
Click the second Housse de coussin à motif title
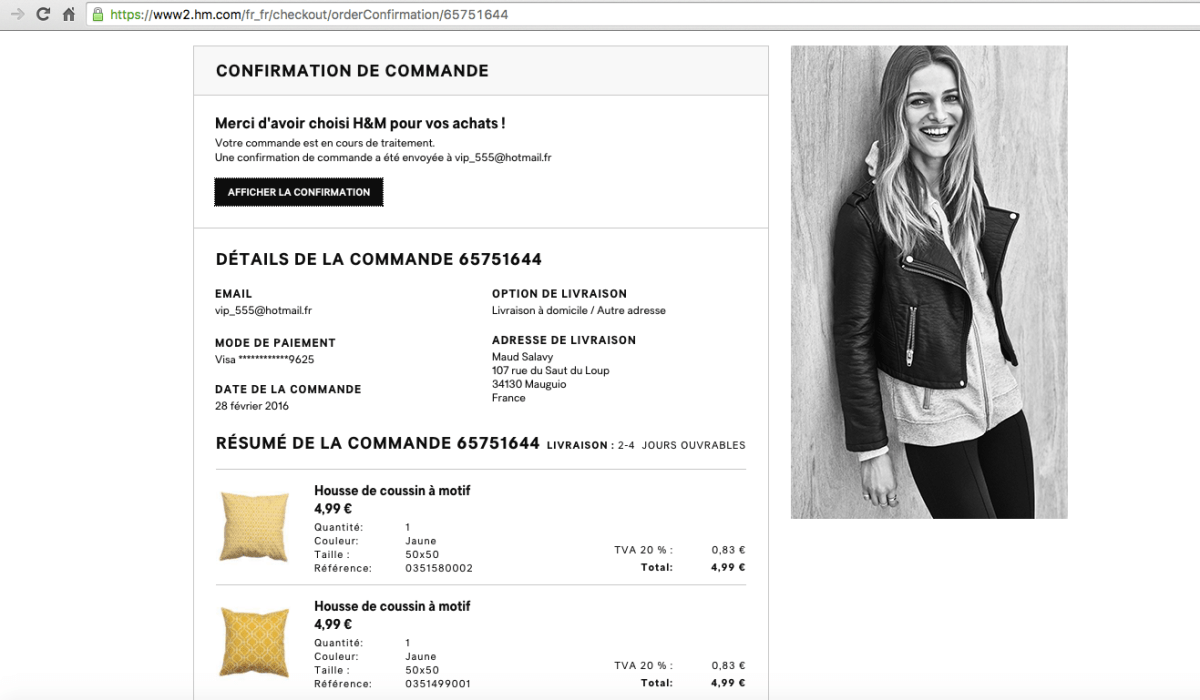click(x=391, y=606)
